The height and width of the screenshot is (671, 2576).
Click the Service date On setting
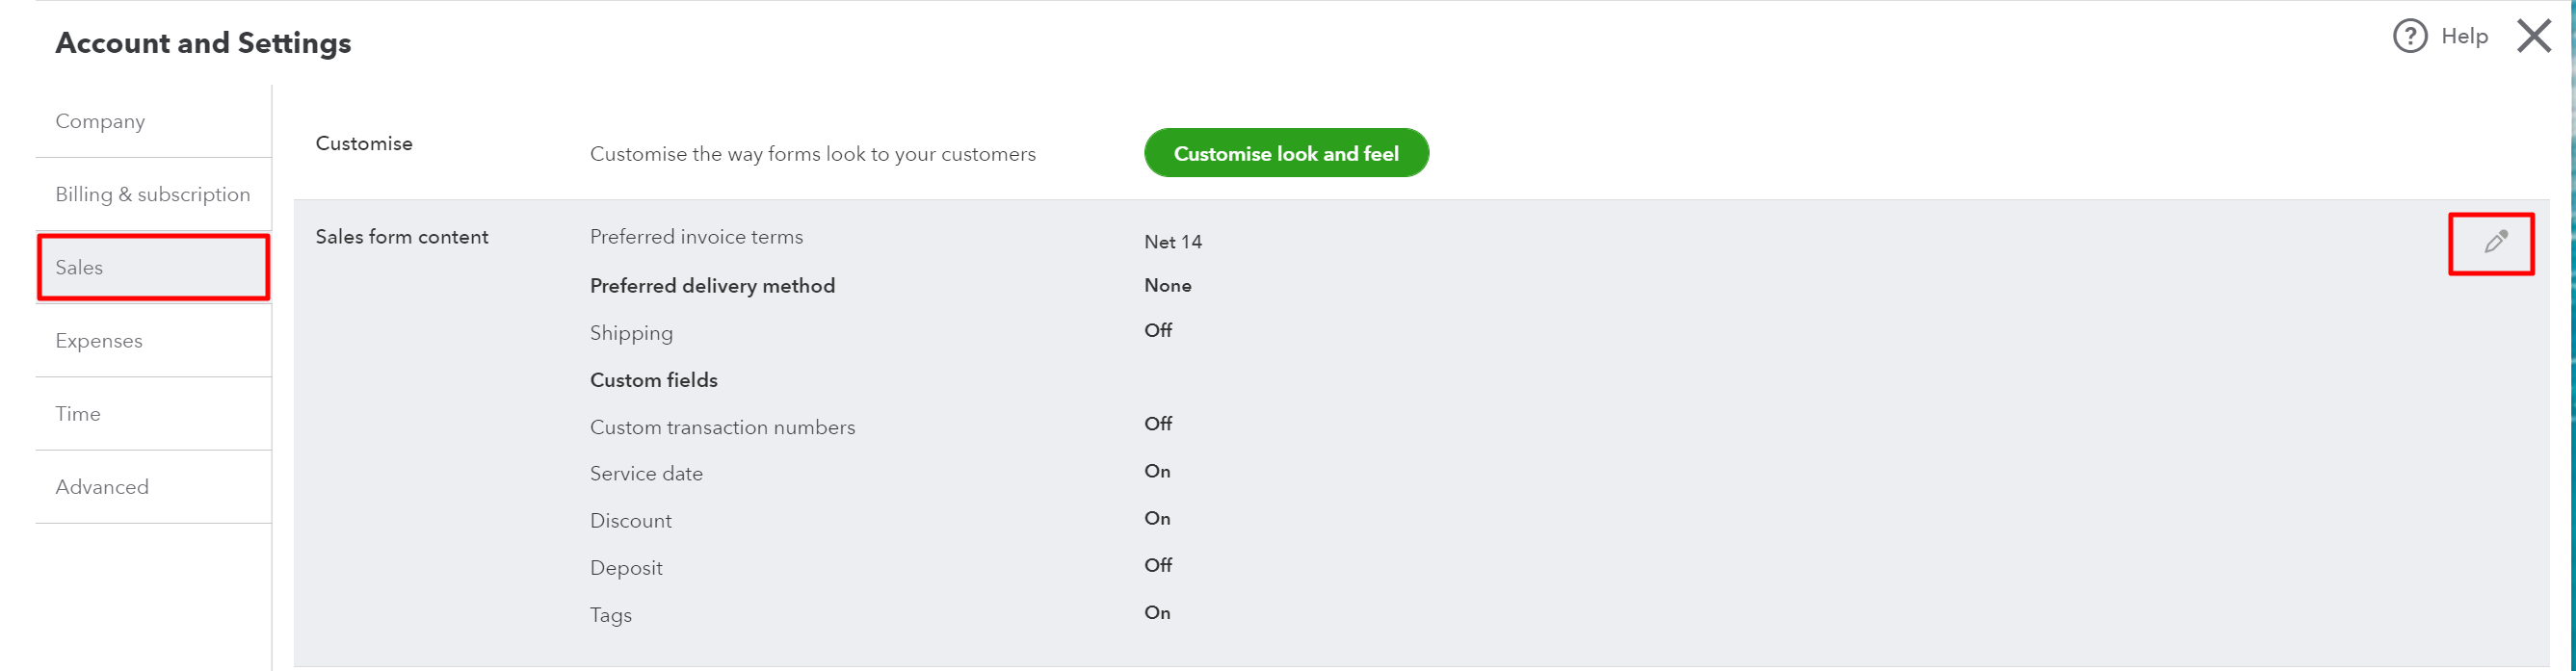1157,471
